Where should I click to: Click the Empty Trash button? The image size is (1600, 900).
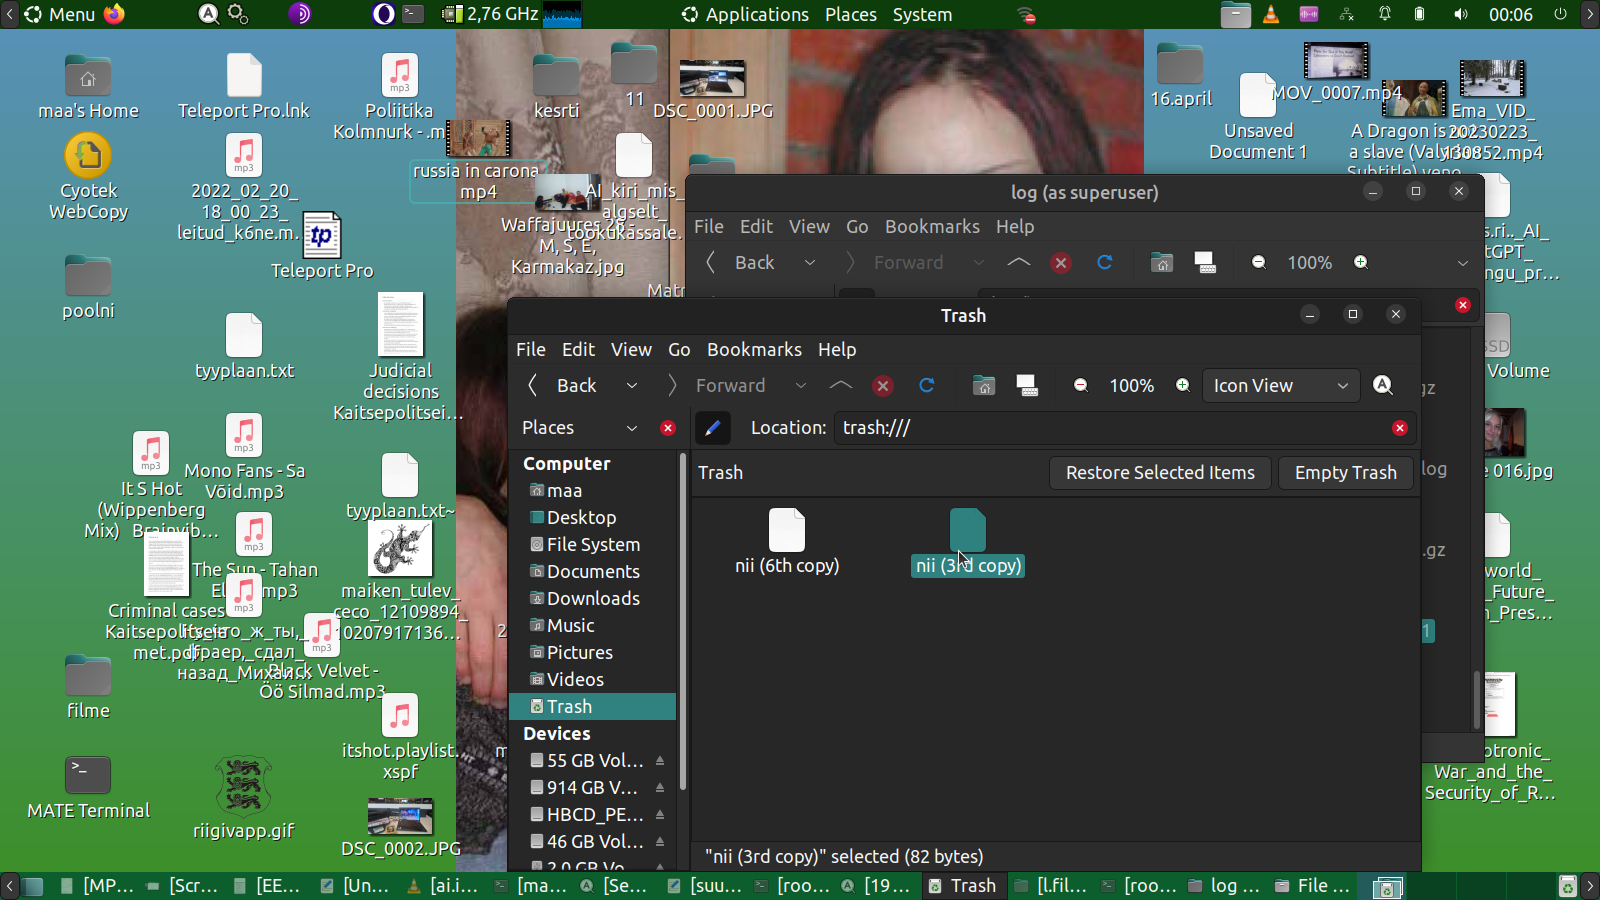tap(1345, 473)
